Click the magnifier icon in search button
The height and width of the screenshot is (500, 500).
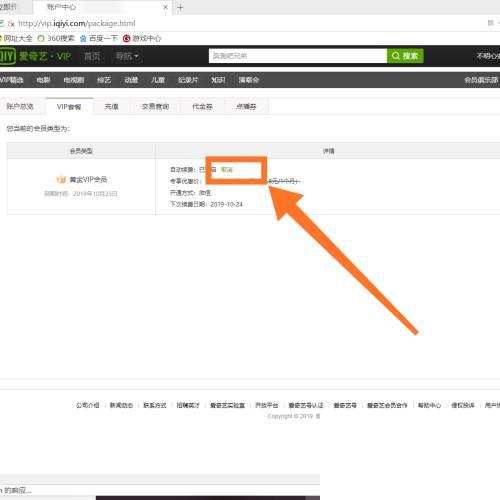point(396,56)
